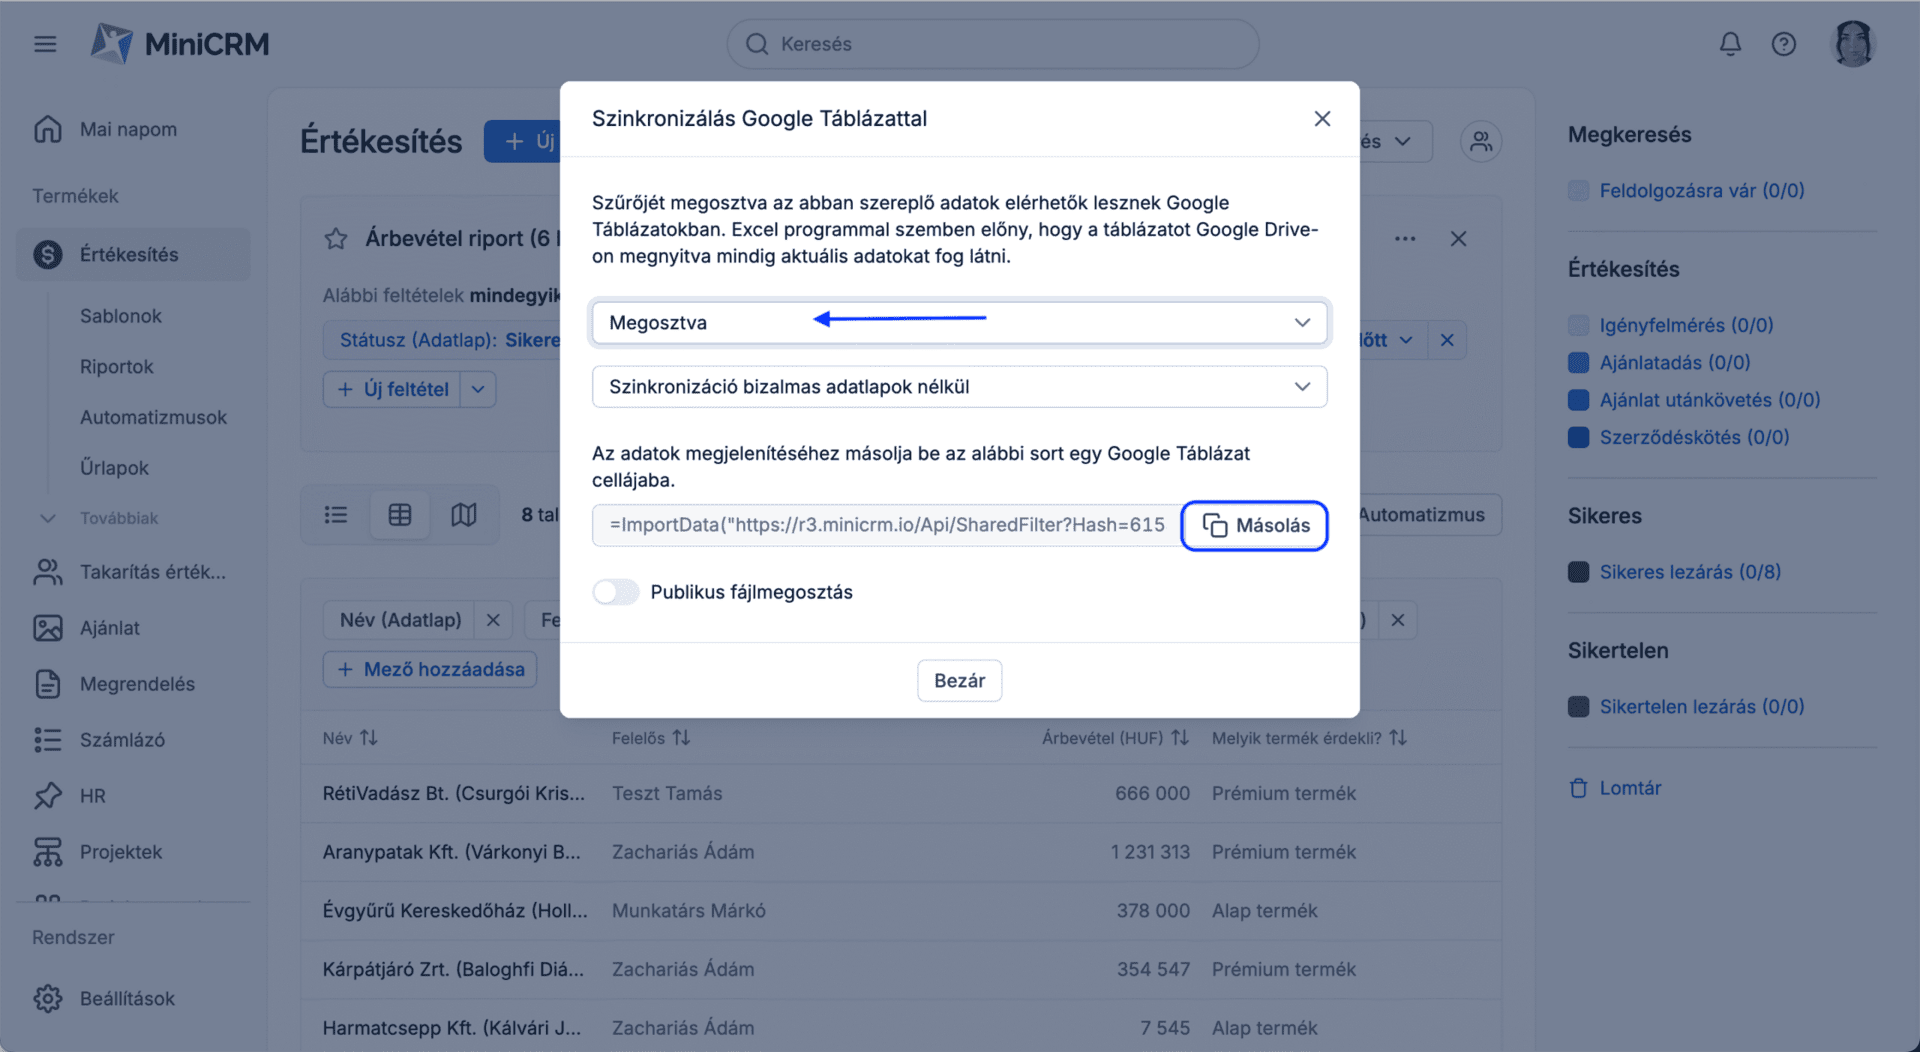
Task: Toggle Publikus fájlmegosztás switch
Action: point(616,592)
